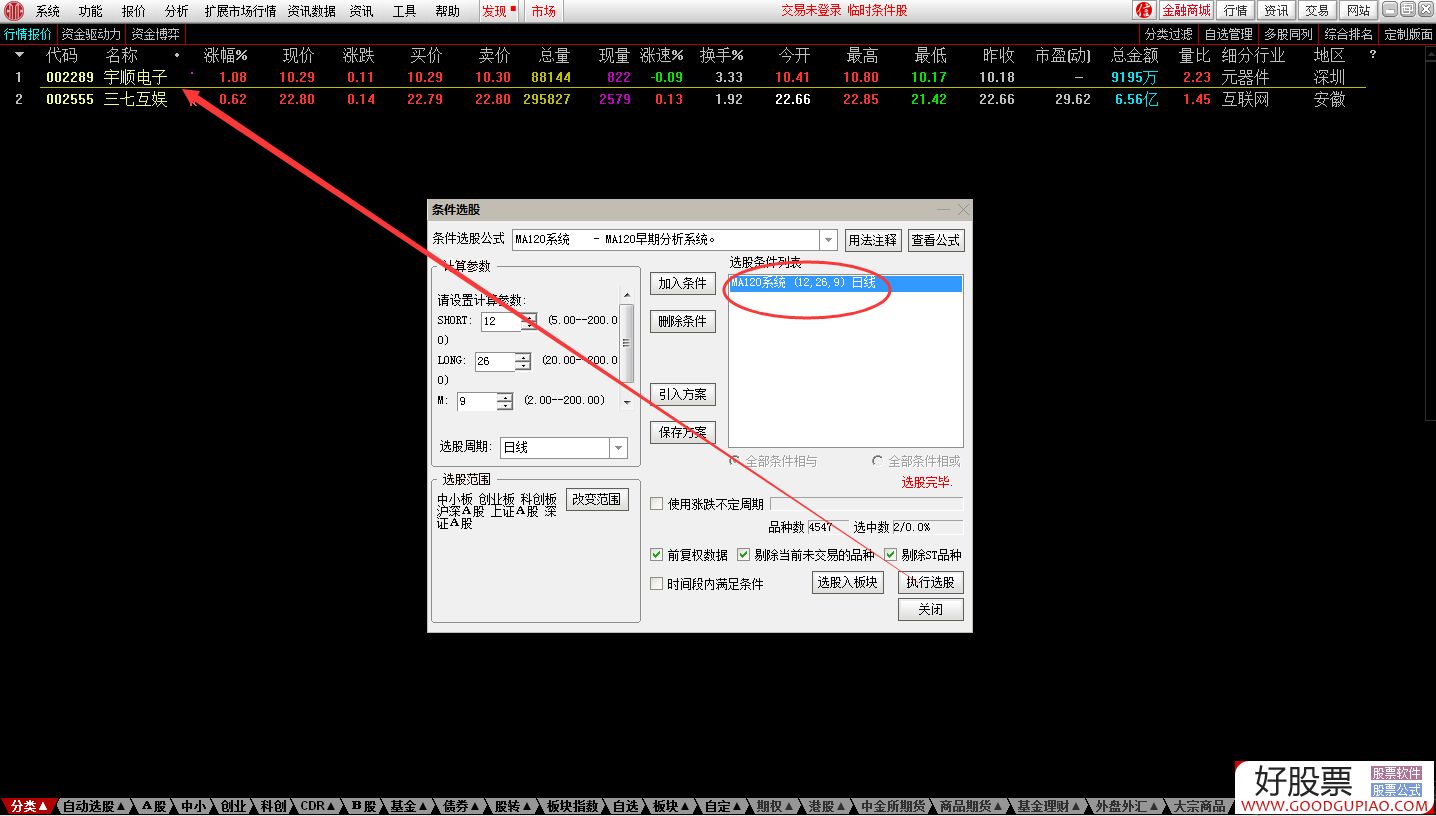Image resolution: width=1436 pixels, height=816 pixels.
Task: Switch to the 资金博弈 tab
Action: tap(156, 34)
